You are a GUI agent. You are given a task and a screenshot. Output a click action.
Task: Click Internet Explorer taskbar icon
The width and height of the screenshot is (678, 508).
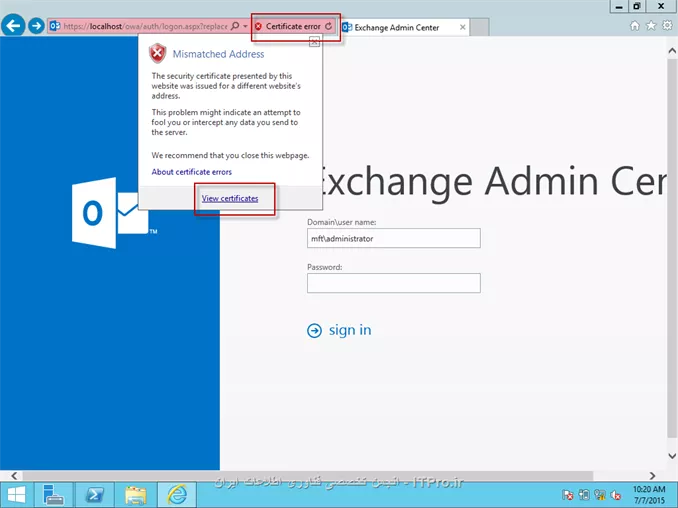point(177,495)
